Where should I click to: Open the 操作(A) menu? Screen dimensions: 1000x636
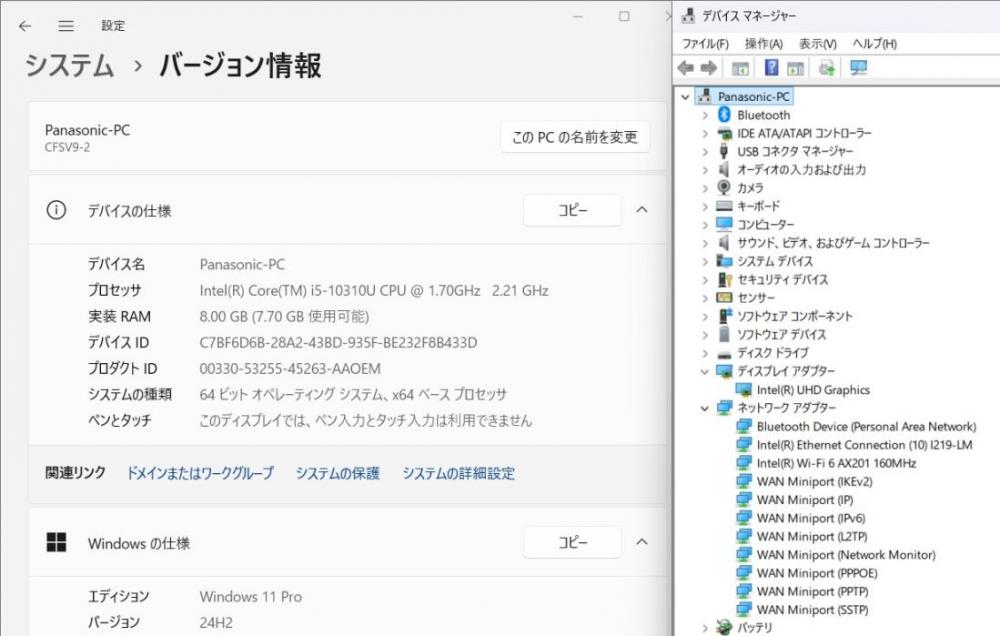tap(763, 43)
